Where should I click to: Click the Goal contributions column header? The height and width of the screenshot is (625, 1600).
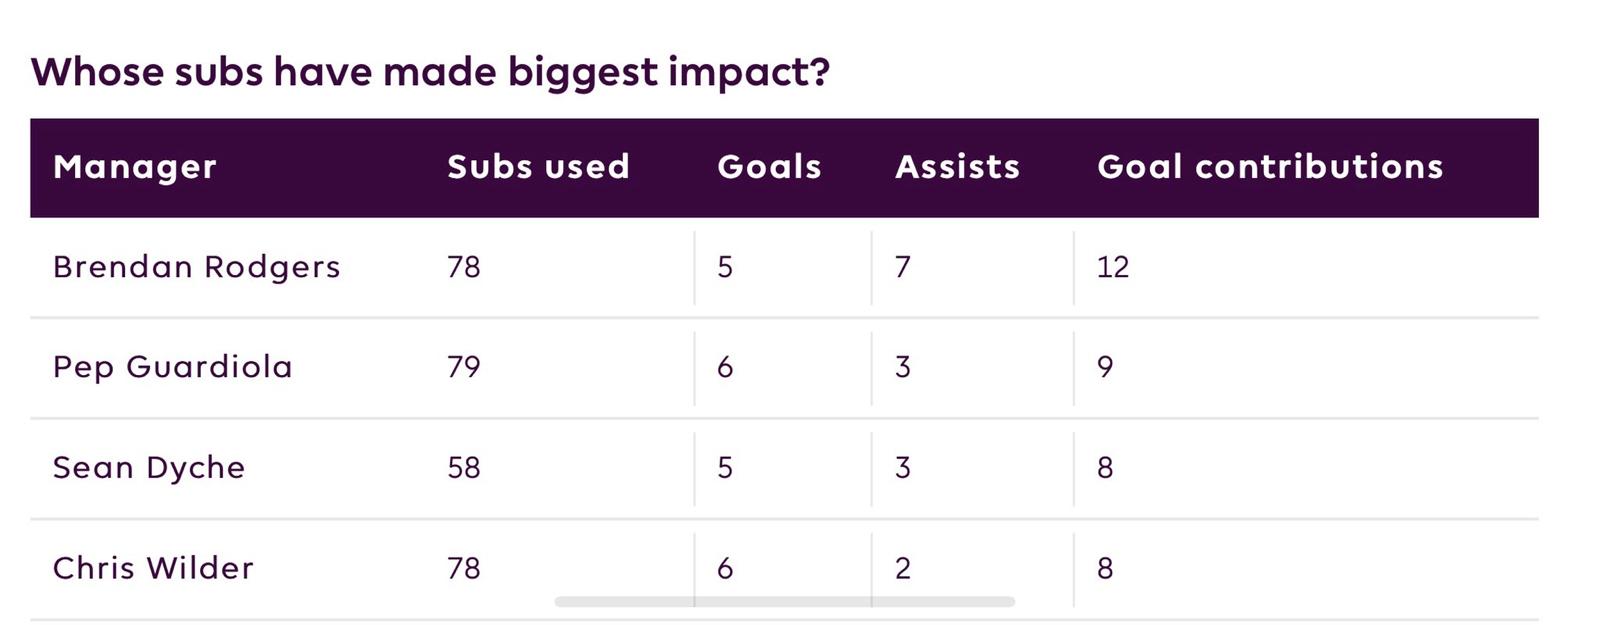tap(1270, 167)
